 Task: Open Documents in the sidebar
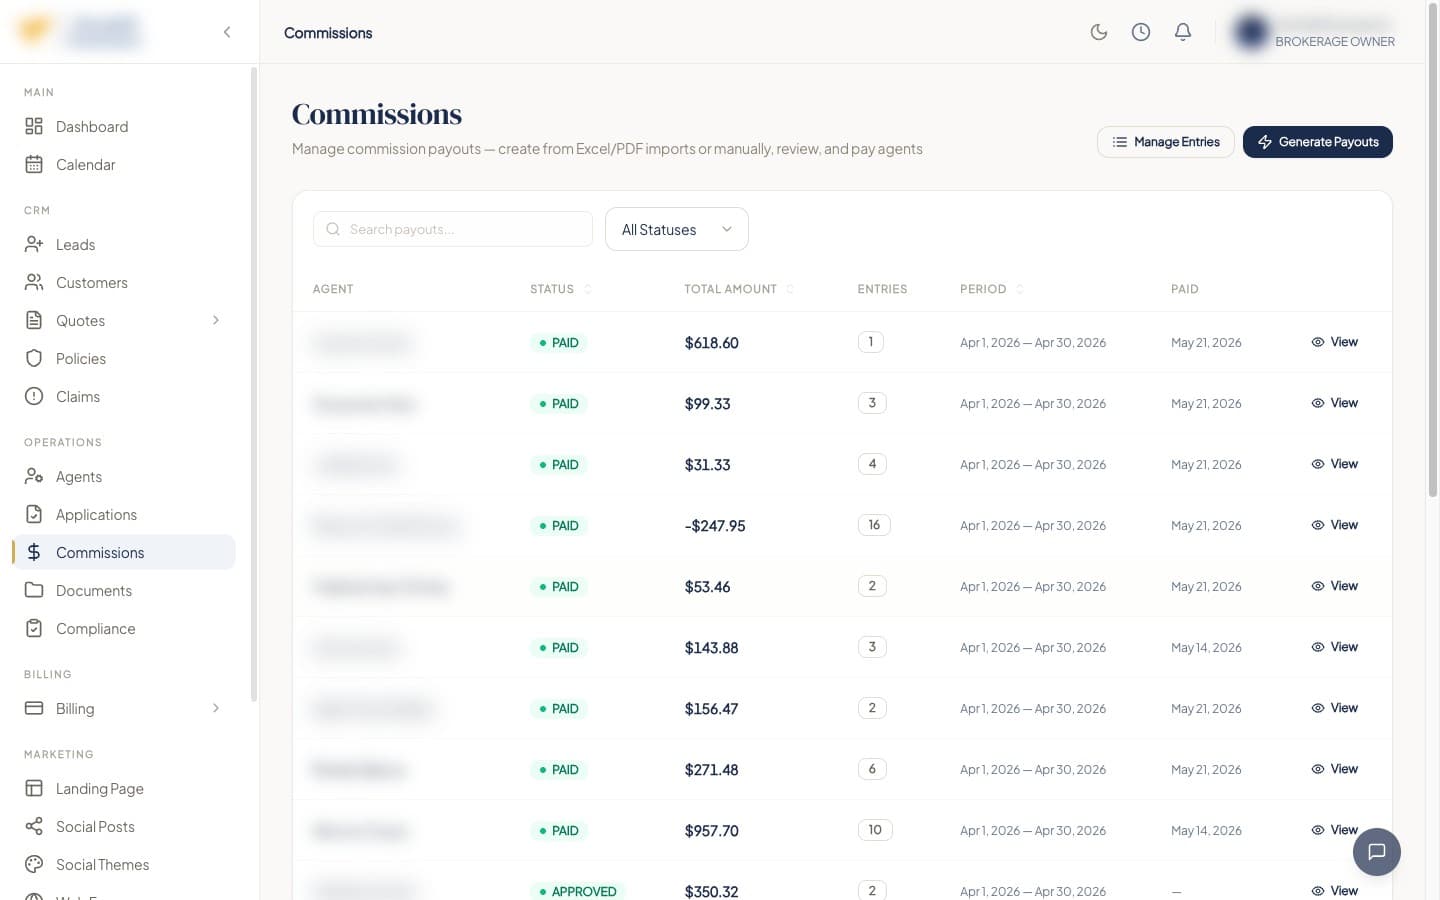(x=124, y=590)
